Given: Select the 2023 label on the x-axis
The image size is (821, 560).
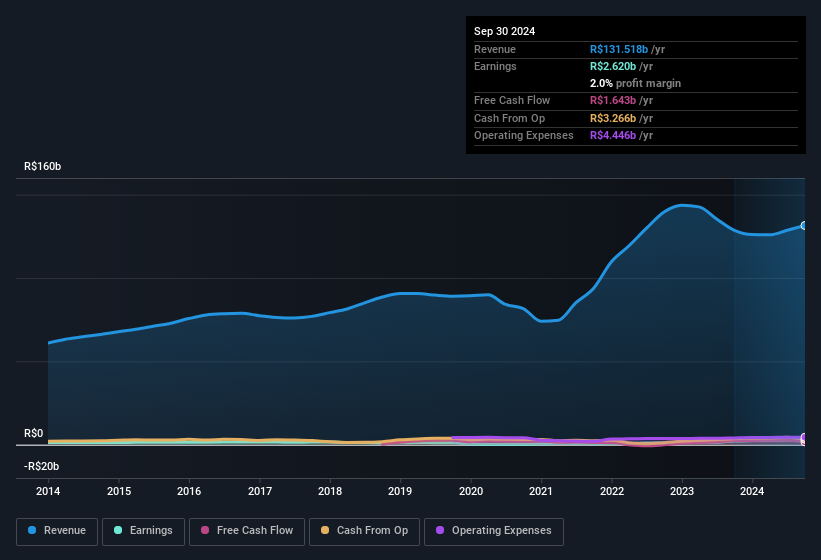Looking at the screenshot, I should click(682, 491).
